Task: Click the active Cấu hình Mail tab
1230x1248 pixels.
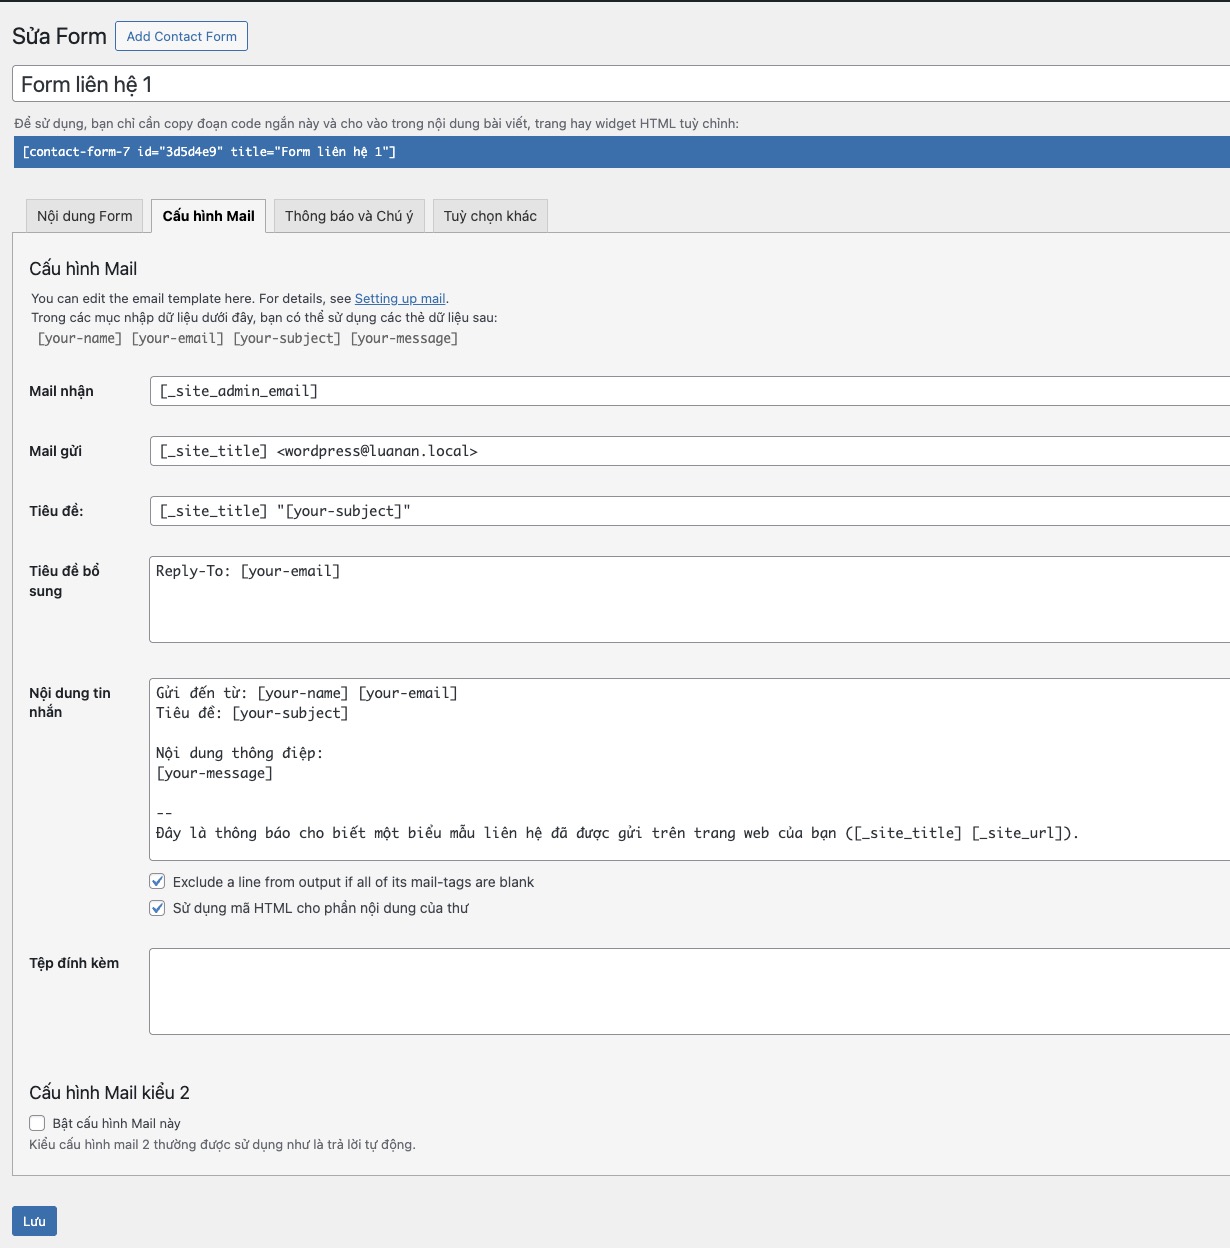Action: coord(207,215)
